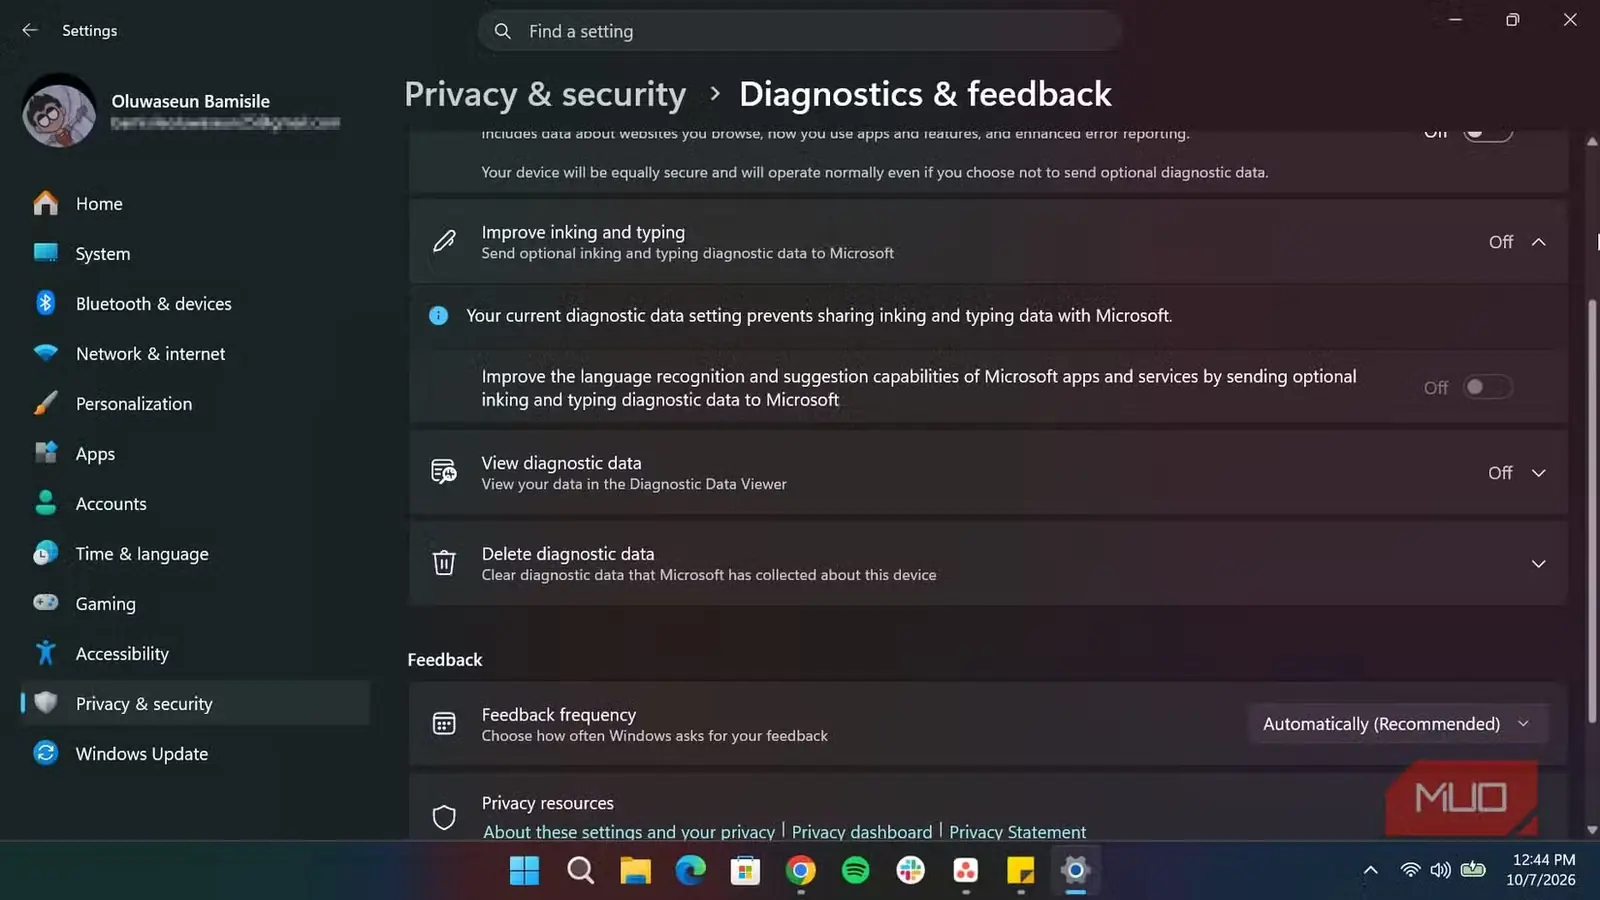Open Slack from the taskbar
Viewport: 1600px width, 900px height.
(910, 871)
